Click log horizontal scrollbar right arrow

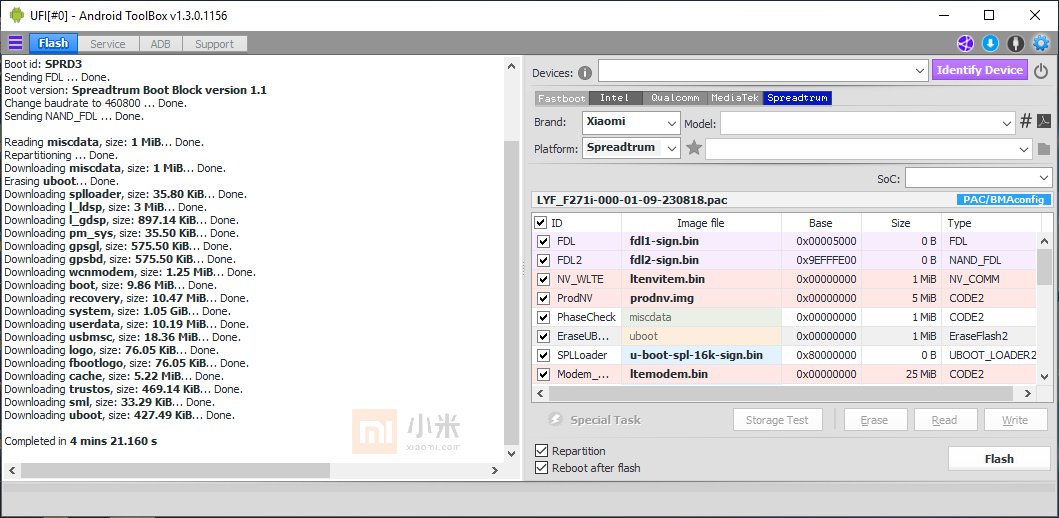(494, 471)
